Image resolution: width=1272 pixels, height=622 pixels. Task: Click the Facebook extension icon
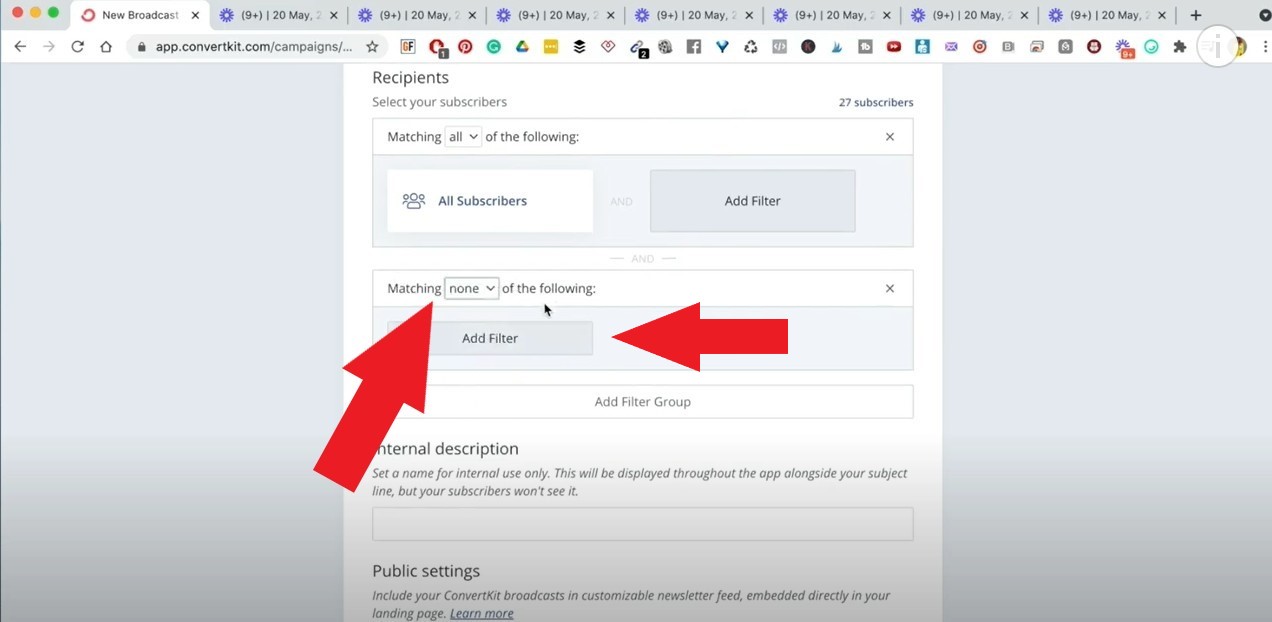pyautogui.click(x=693, y=46)
